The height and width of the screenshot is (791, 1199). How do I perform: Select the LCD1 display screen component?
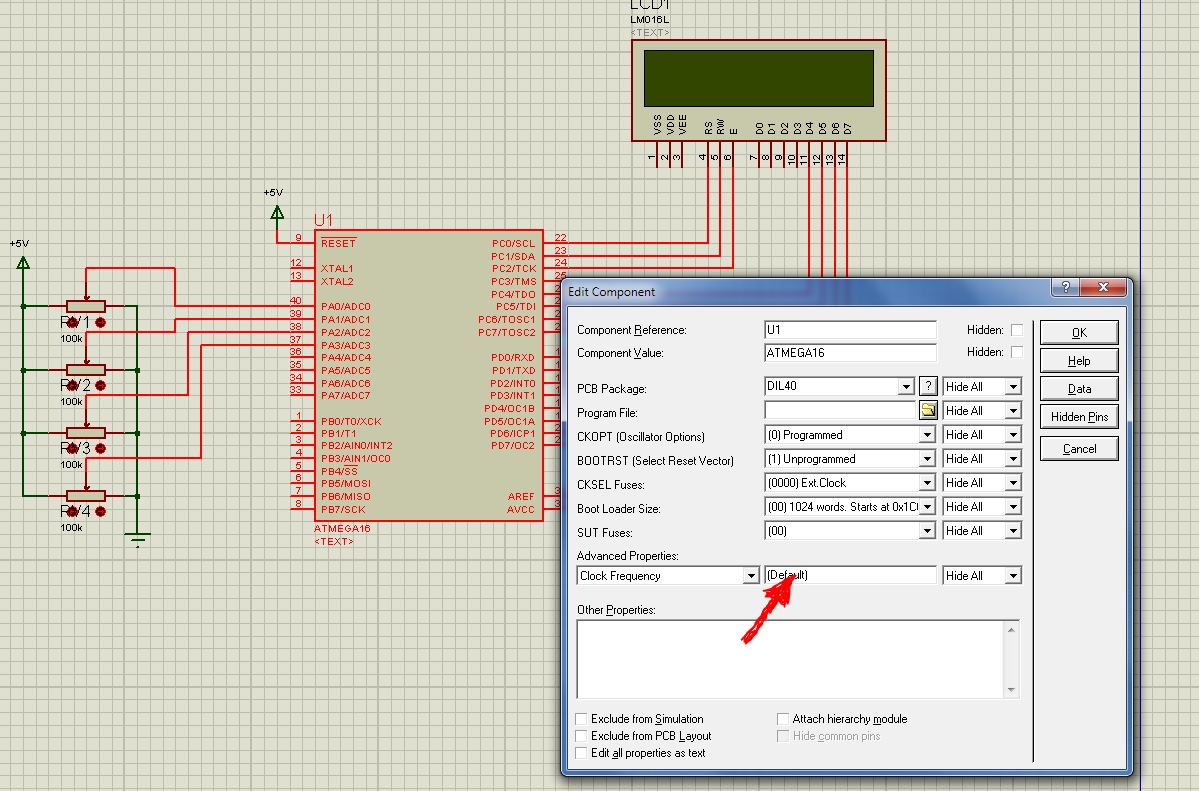point(757,76)
